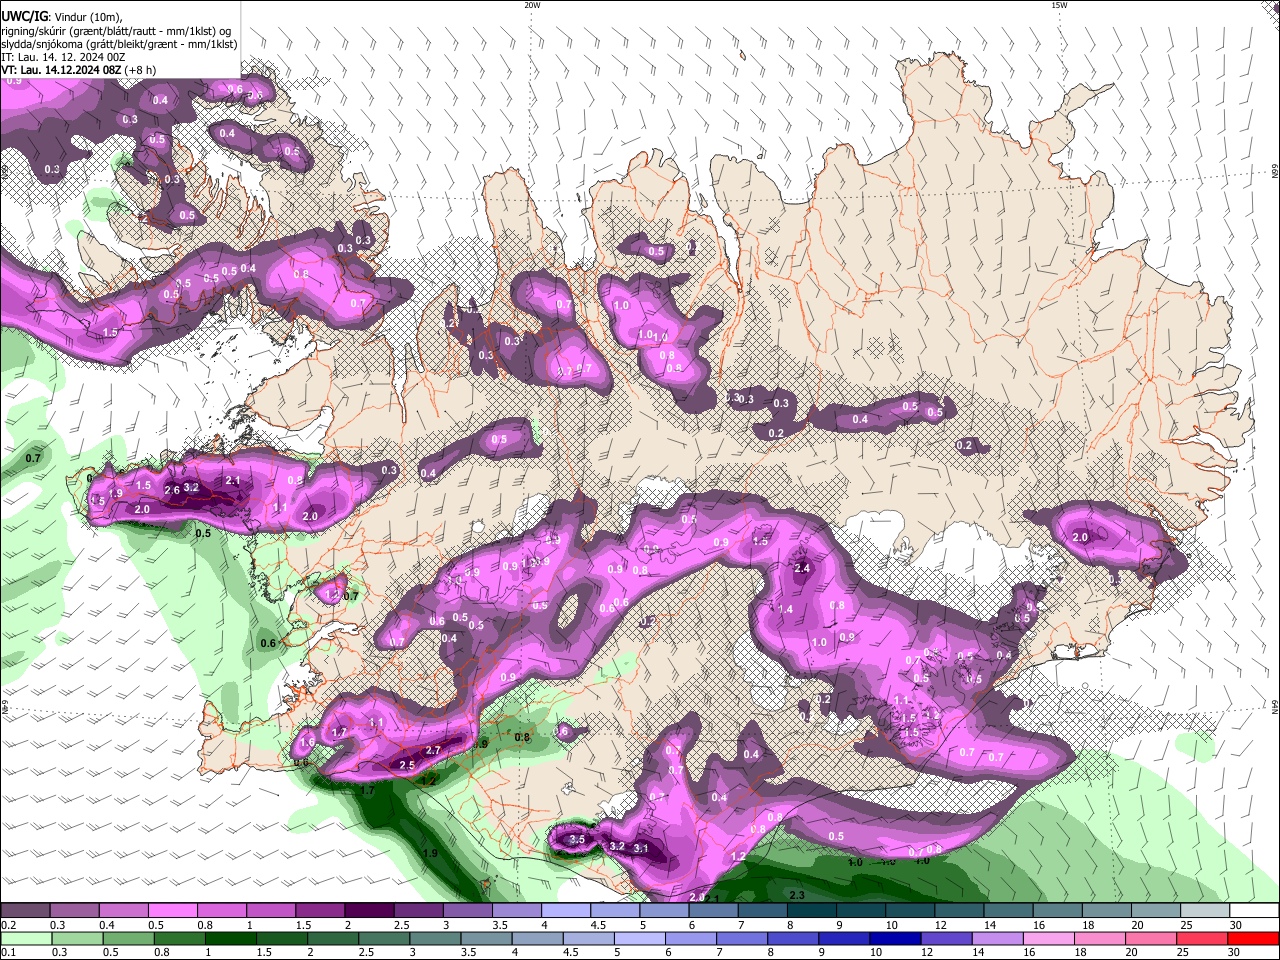Select the medium blue 8 rain legend swatch

tap(794, 938)
